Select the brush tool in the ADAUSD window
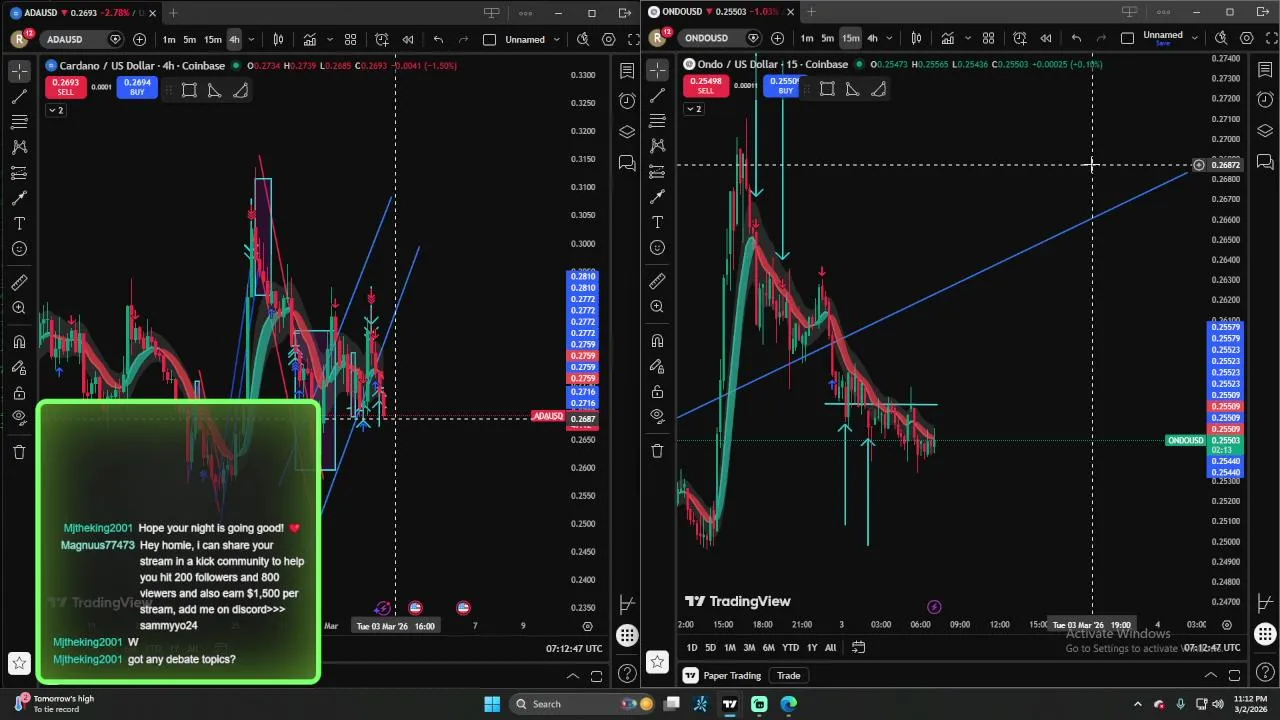 19,198
